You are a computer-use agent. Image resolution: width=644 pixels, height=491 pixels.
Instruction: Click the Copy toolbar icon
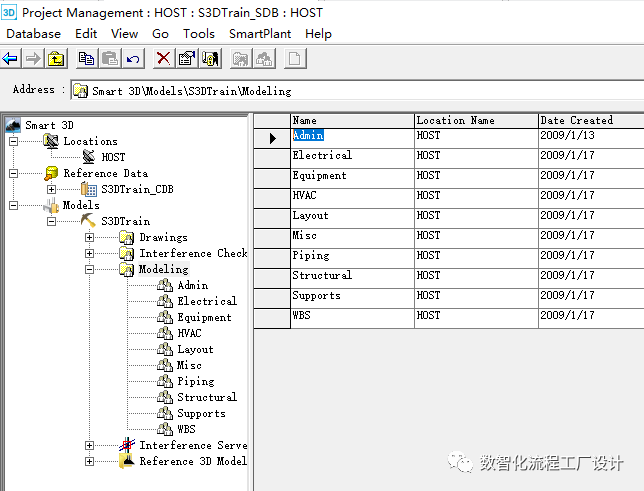coord(87,59)
